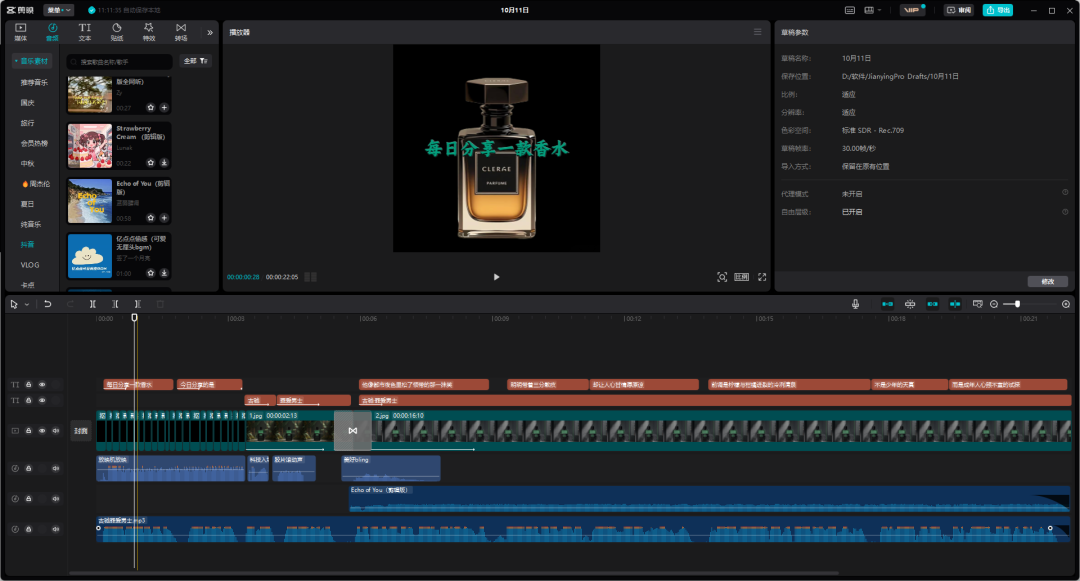Image resolution: width=1080 pixels, height=581 pixels.
Task: Click the 导出 export button
Action: 997,10
